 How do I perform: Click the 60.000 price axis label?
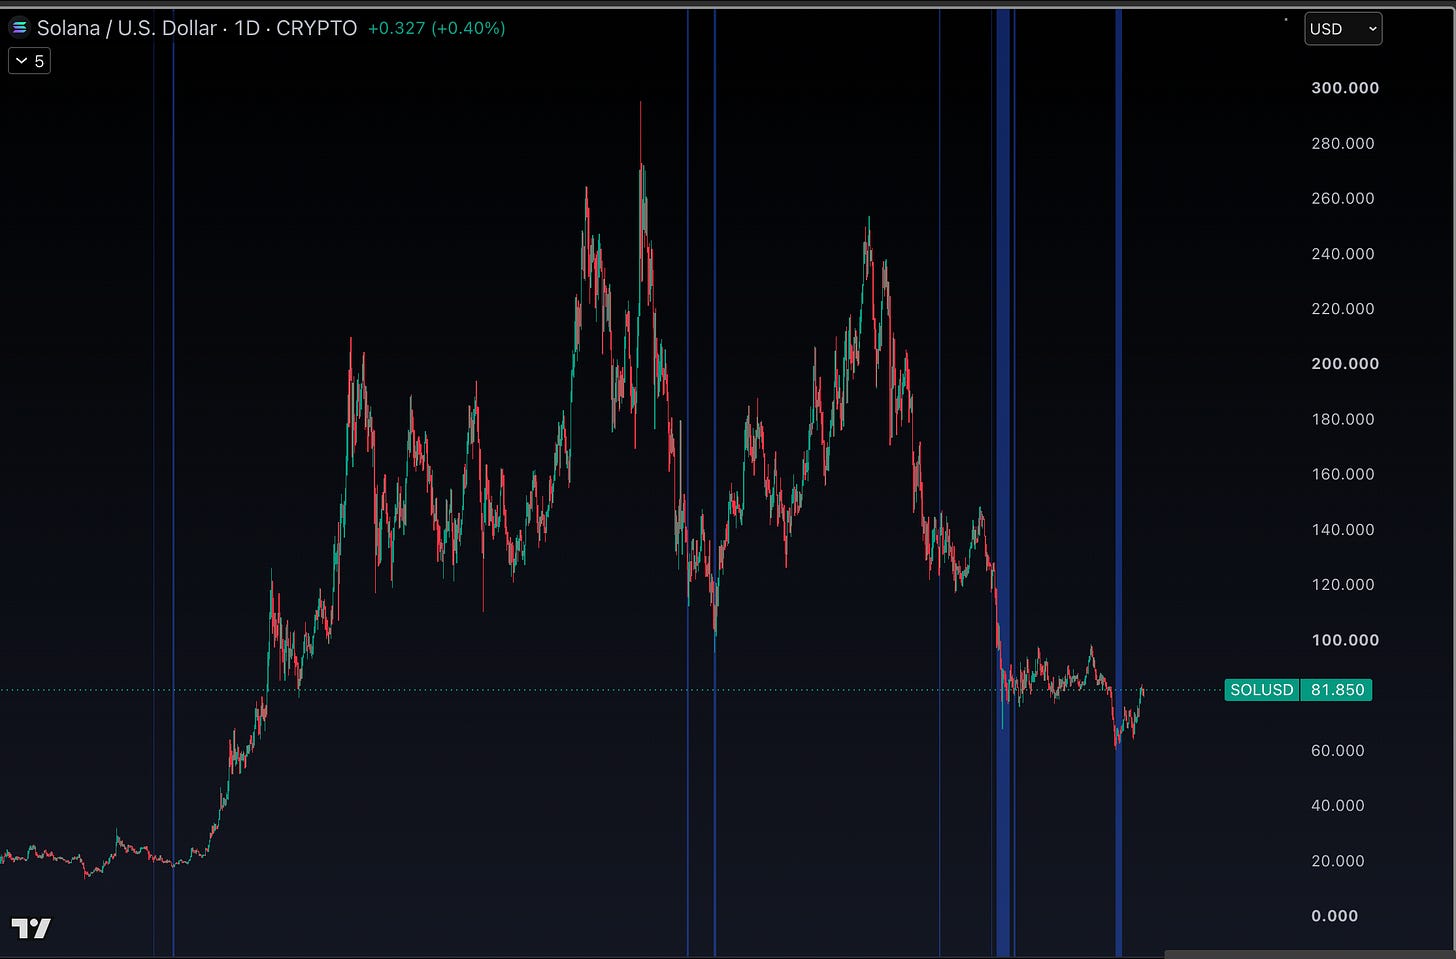click(x=1338, y=751)
